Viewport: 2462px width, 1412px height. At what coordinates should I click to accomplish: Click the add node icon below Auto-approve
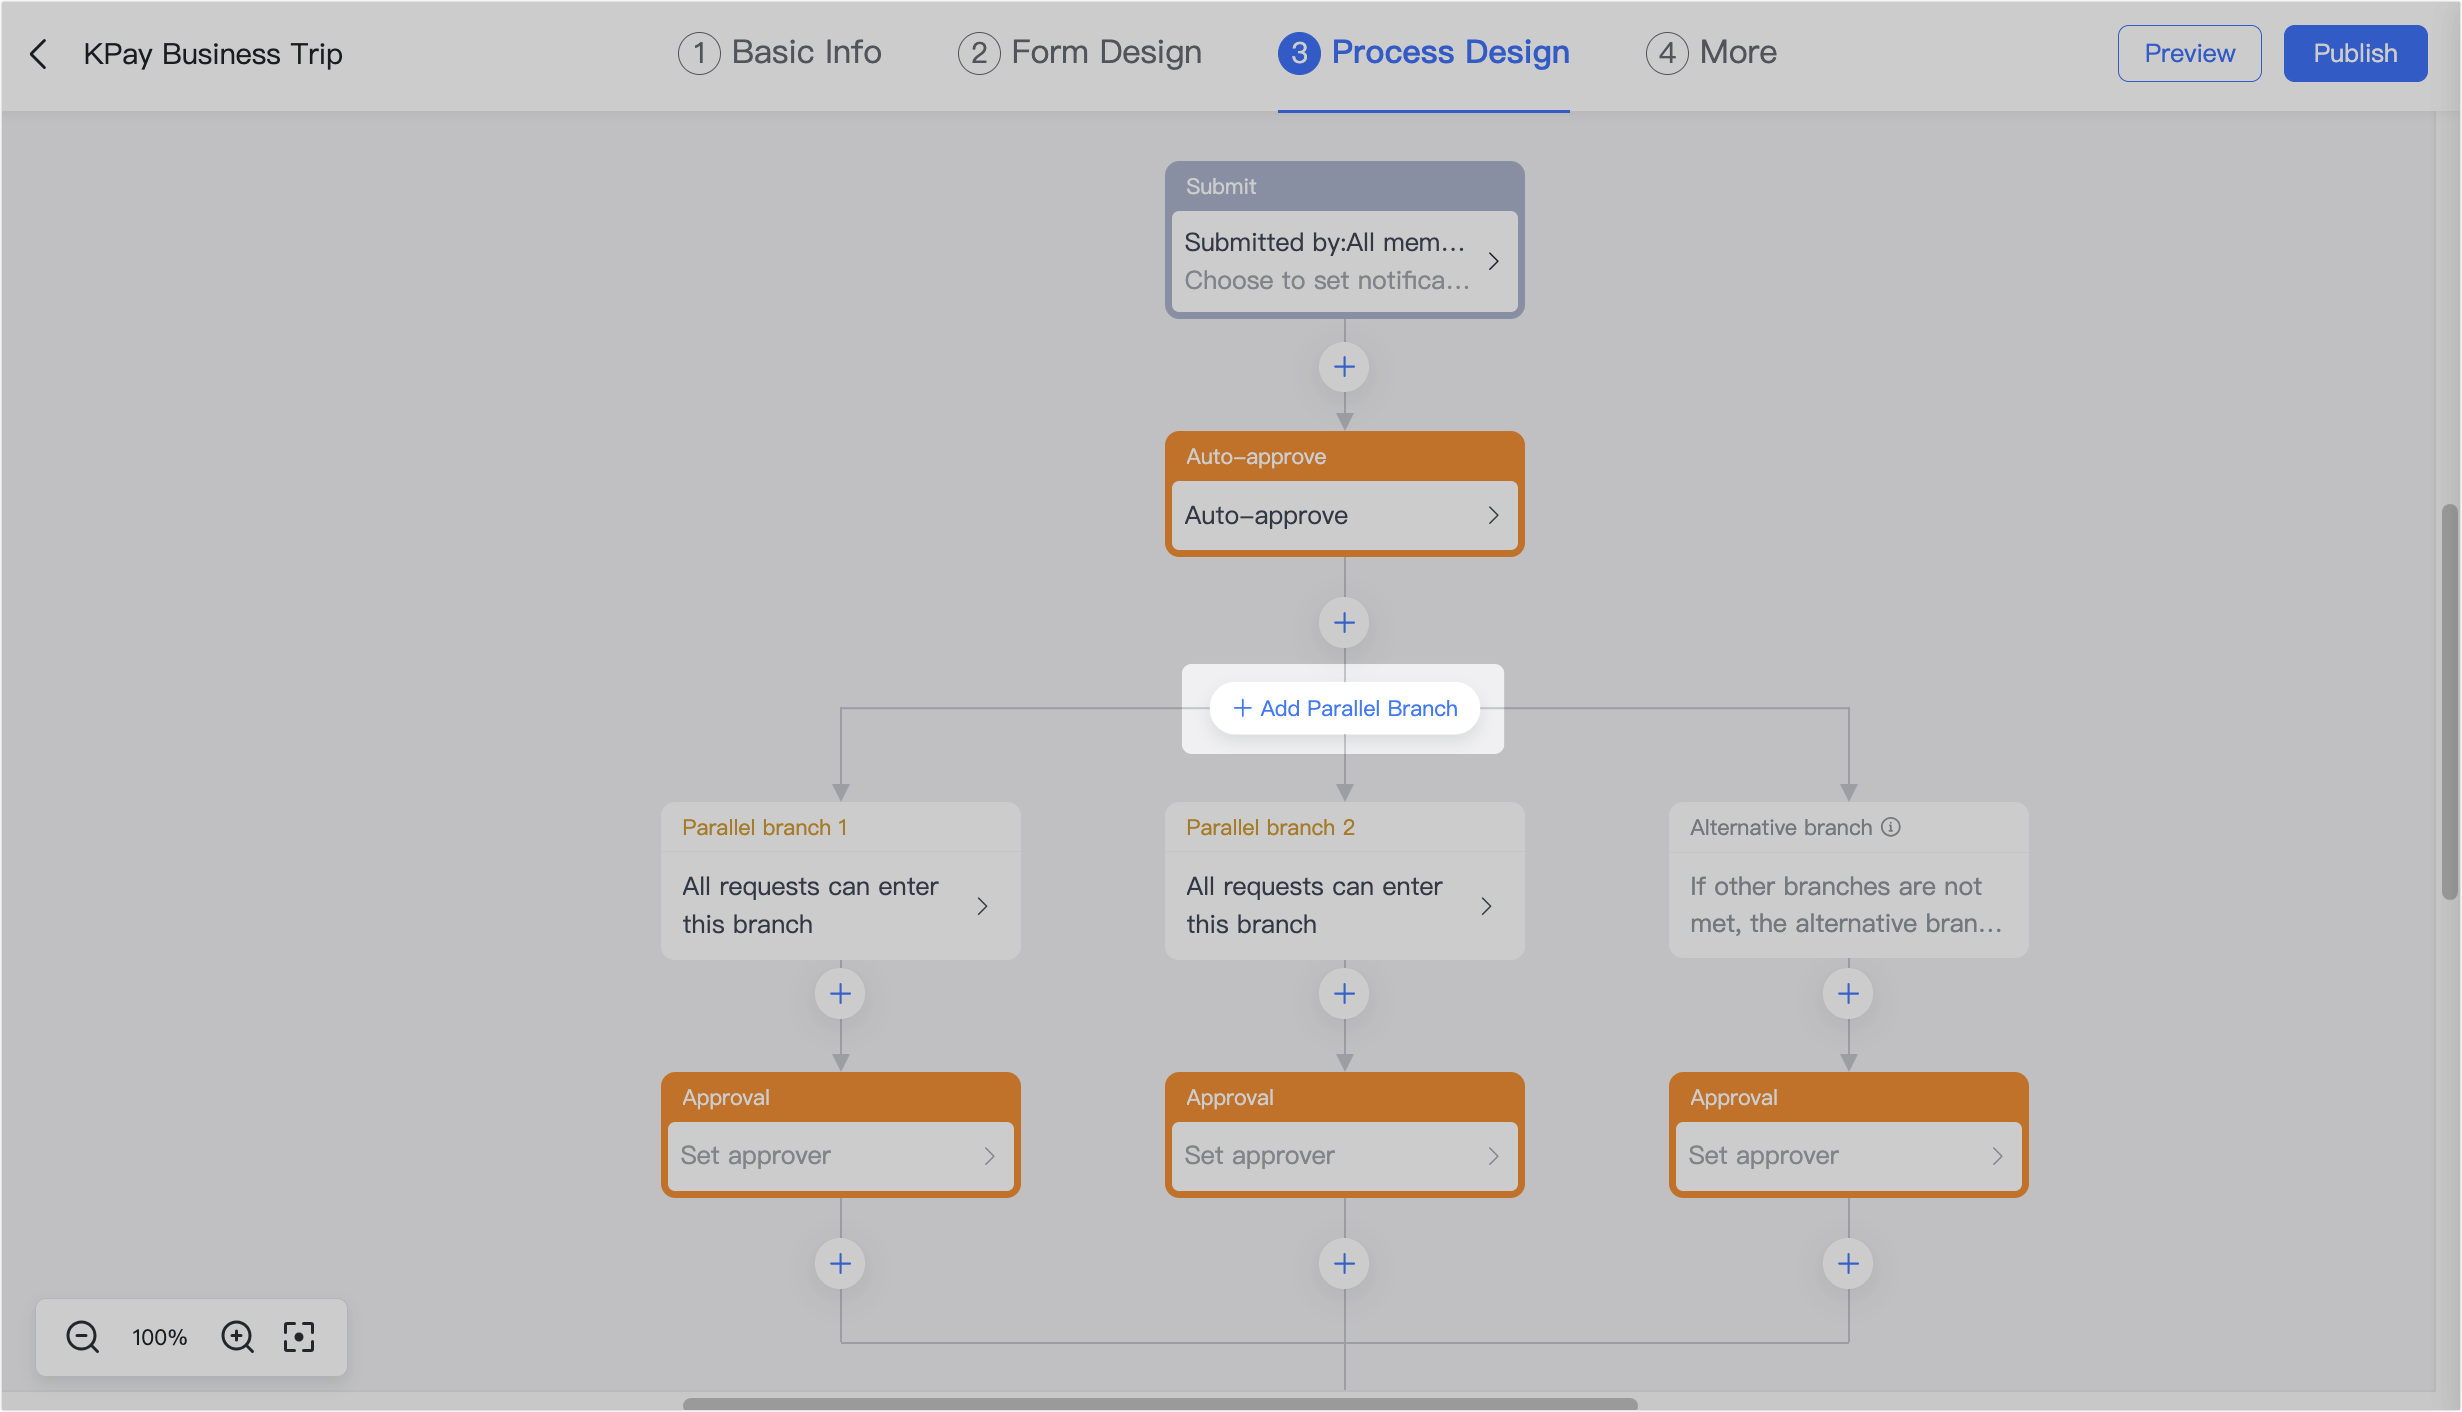pyautogui.click(x=1344, y=622)
